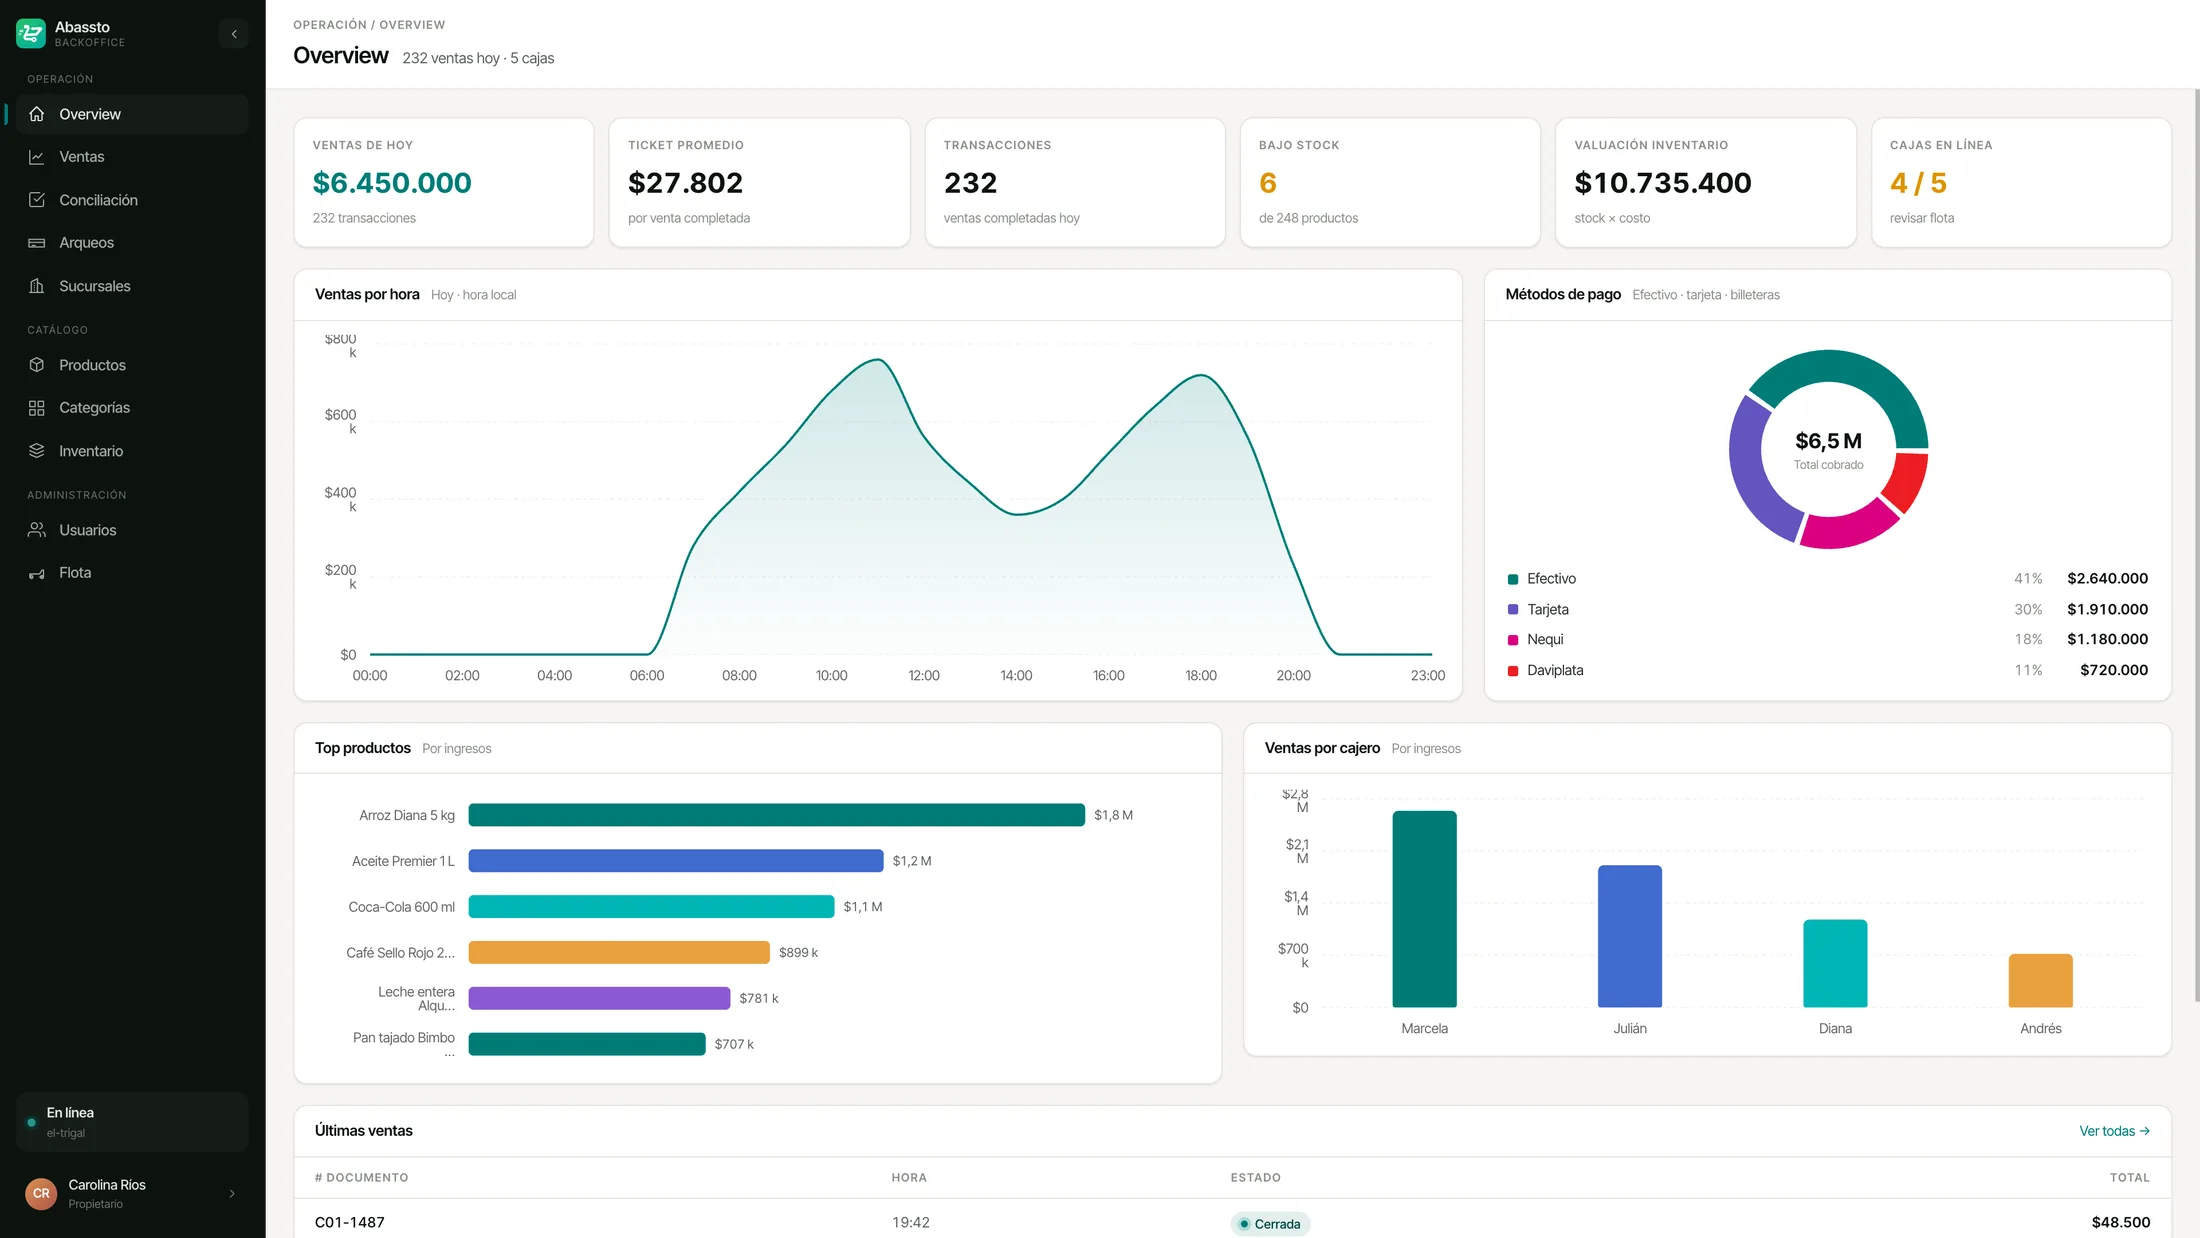Go to Categorías
The height and width of the screenshot is (1238, 2200).
(x=132, y=408)
